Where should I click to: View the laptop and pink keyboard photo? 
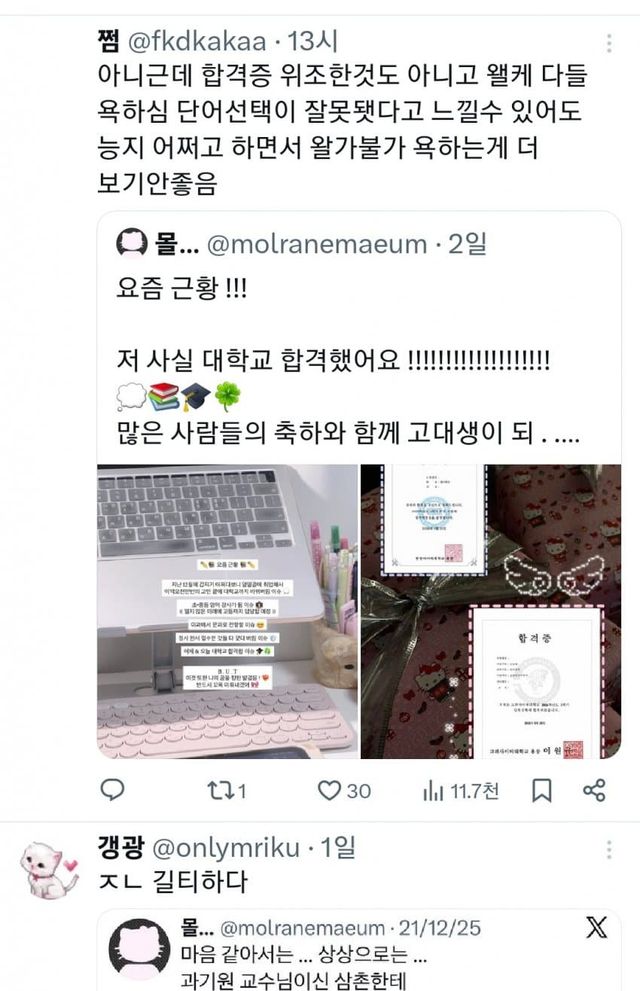pyautogui.click(x=227, y=611)
